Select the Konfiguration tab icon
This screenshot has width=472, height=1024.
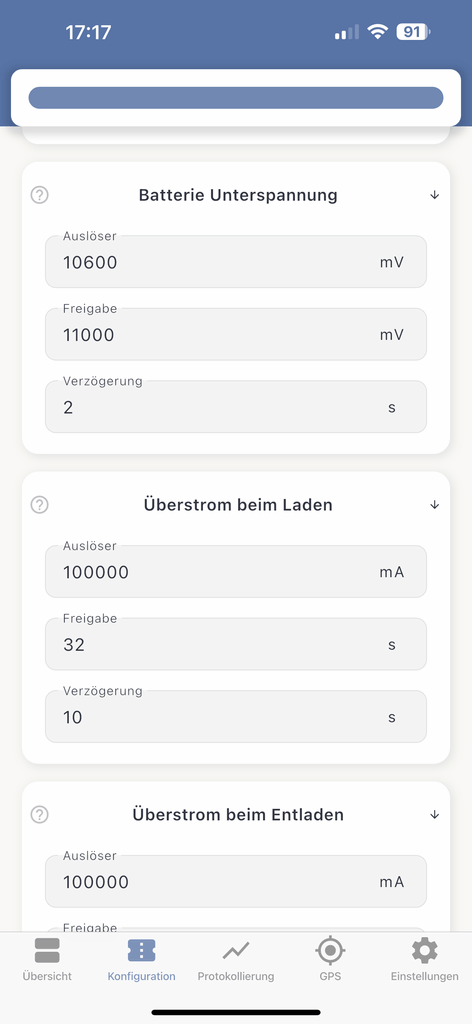pyautogui.click(x=142, y=950)
